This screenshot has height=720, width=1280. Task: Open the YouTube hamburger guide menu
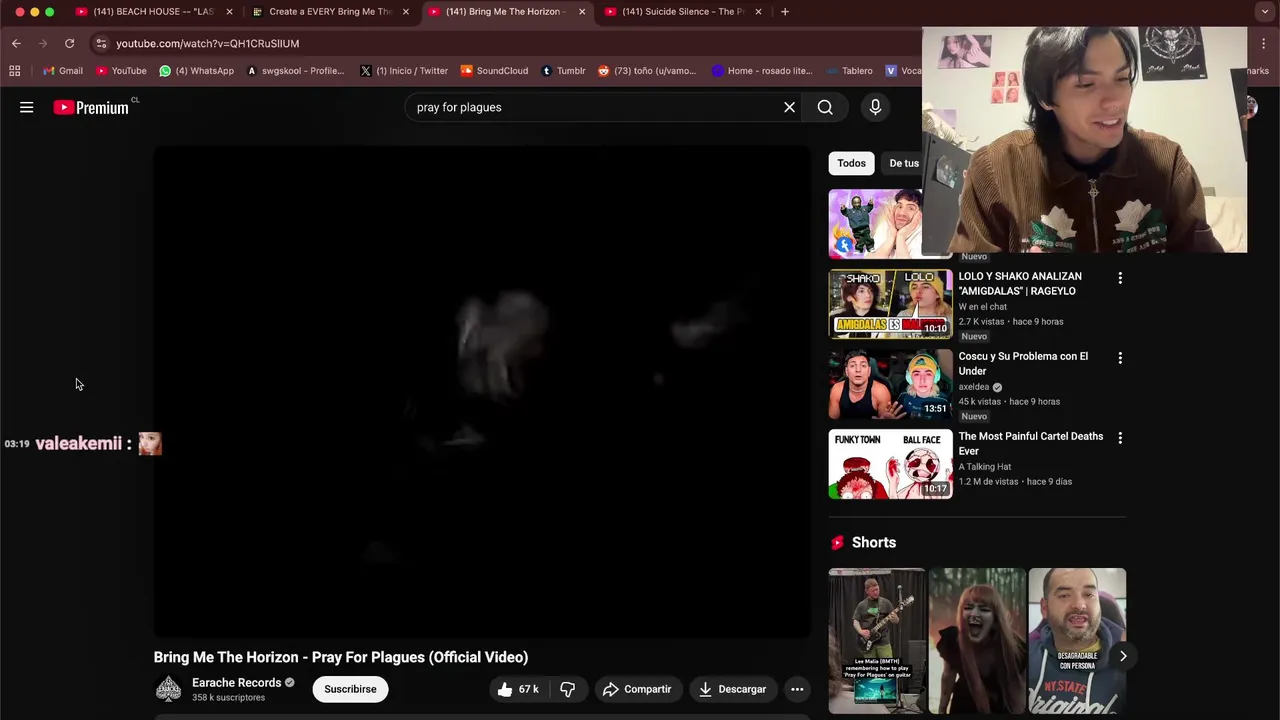coord(27,107)
